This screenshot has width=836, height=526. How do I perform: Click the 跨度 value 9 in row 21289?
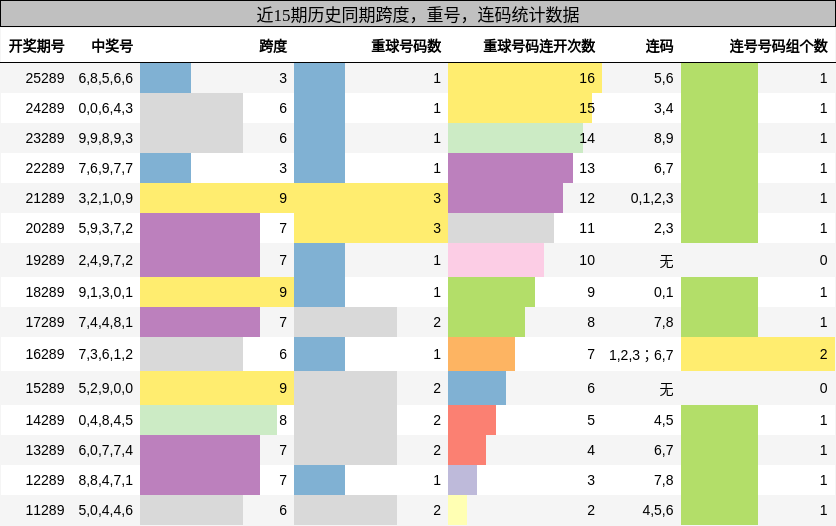tap(283, 198)
